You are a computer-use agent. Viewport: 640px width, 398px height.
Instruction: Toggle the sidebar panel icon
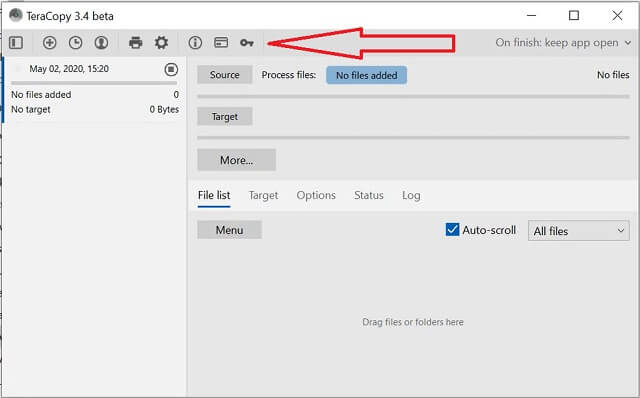tap(16, 42)
